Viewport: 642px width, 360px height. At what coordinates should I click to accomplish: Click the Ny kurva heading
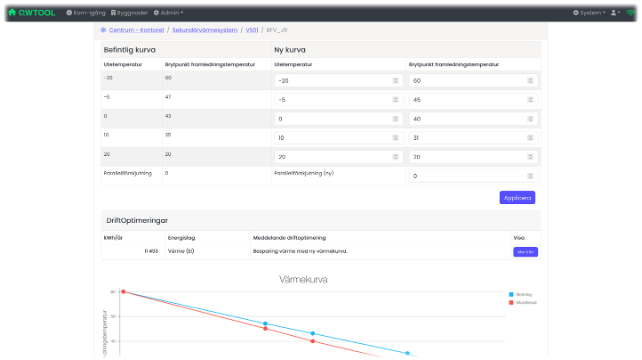pos(290,50)
